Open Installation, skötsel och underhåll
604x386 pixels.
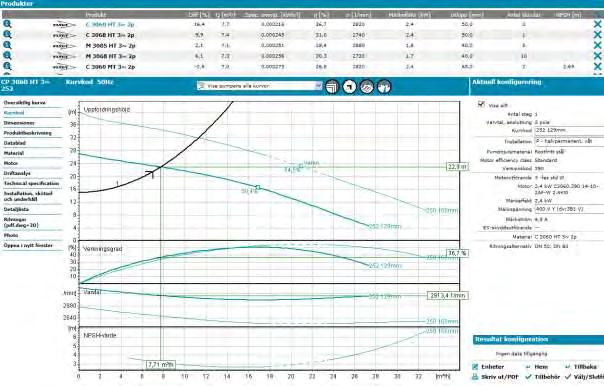[28, 196]
